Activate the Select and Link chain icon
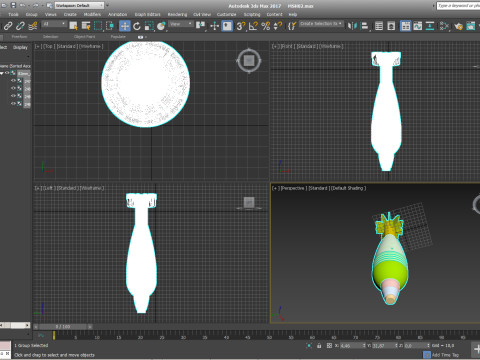Screen dimensions: 480x360 [x=8, y=26]
